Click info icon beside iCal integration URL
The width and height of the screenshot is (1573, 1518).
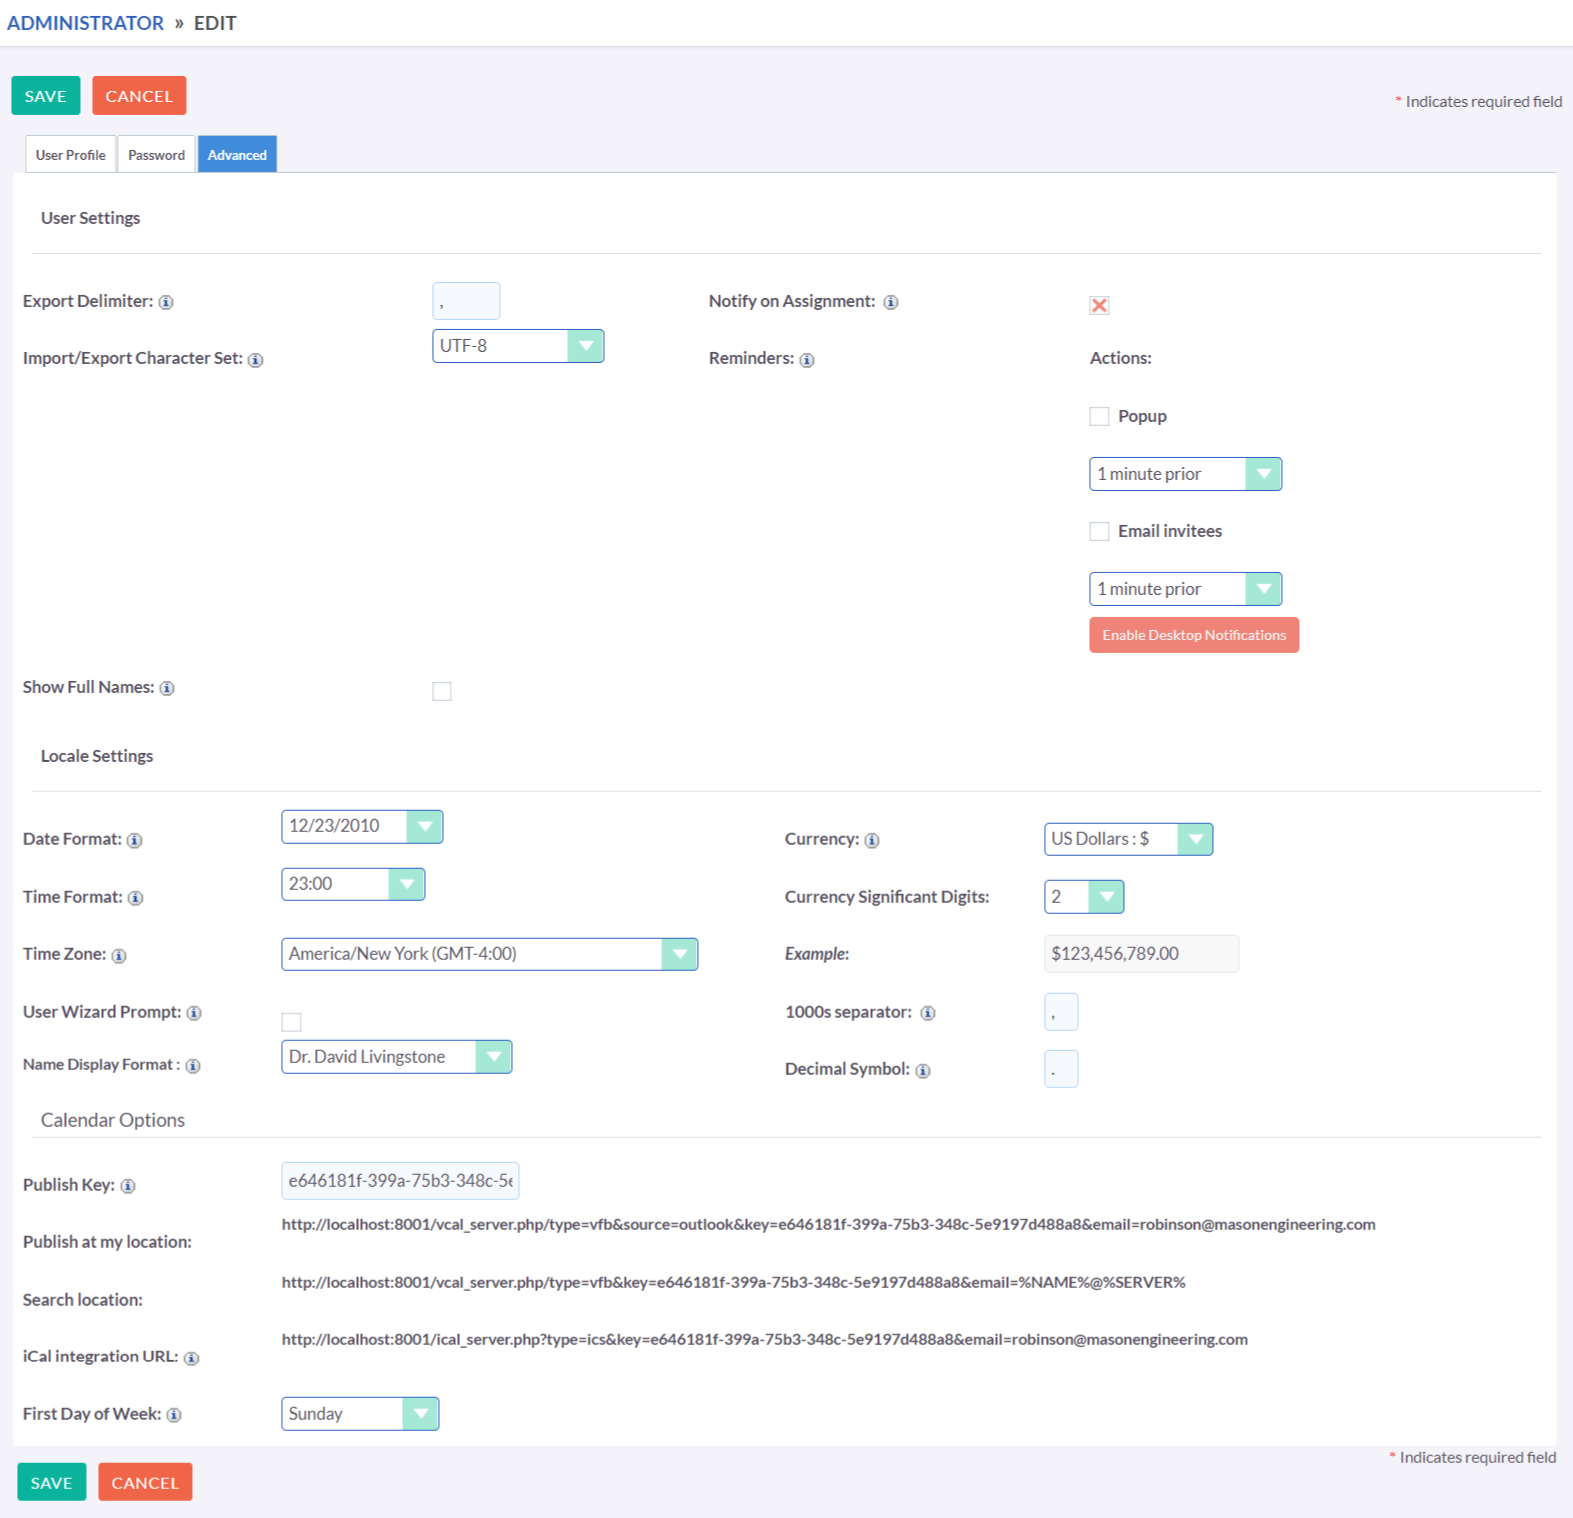click(x=192, y=1358)
